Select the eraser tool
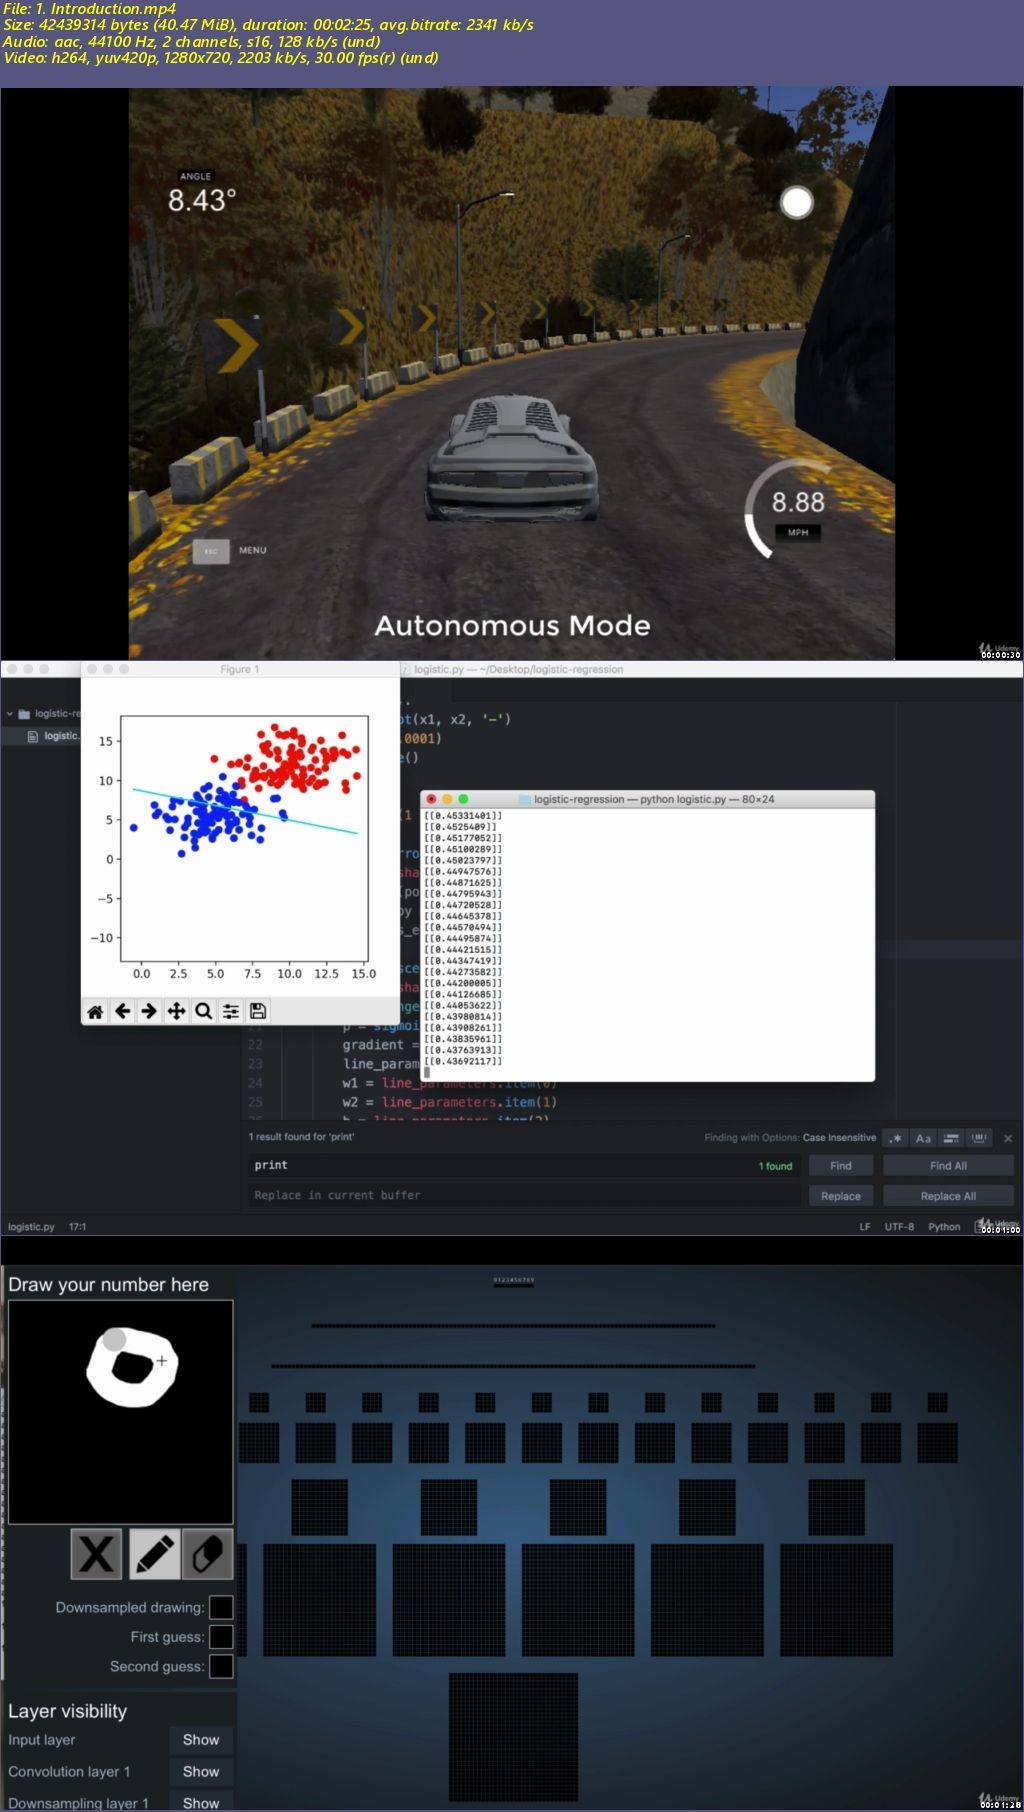This screenshot has height=1812, width=1024. [208, 1554]
